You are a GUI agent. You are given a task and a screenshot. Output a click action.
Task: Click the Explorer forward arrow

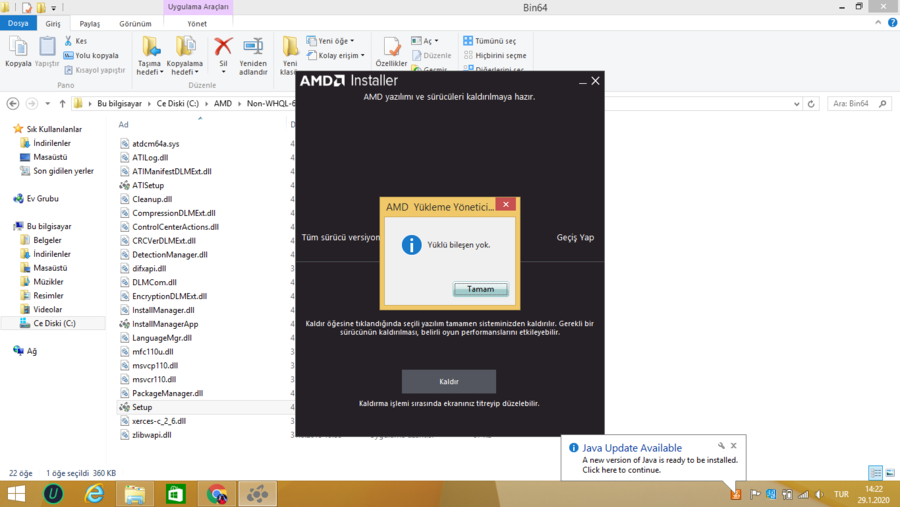(32, 104)
